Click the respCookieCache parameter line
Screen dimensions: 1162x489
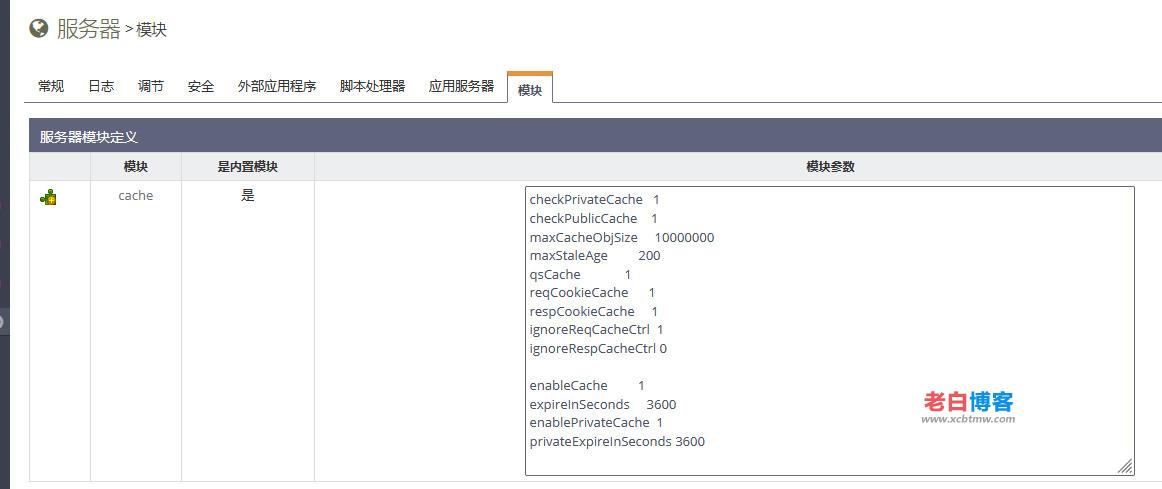click(594, 311)
